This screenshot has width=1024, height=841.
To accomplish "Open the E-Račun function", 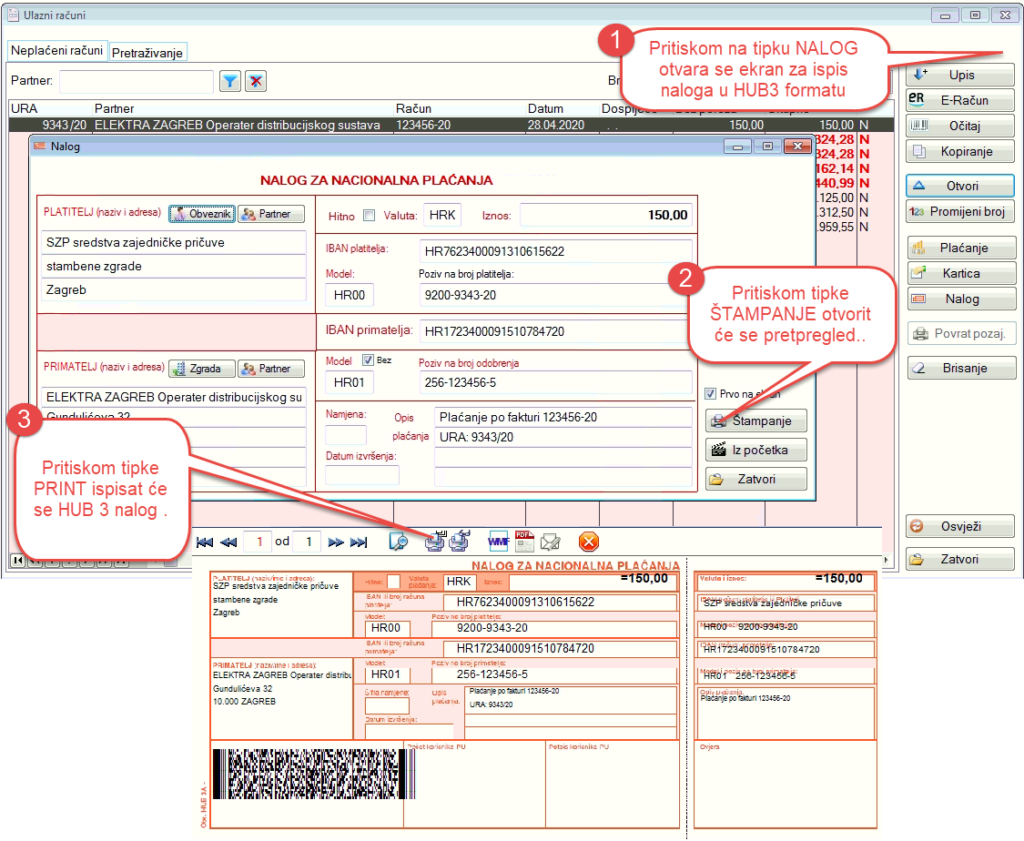I will (x=960, y=100).
